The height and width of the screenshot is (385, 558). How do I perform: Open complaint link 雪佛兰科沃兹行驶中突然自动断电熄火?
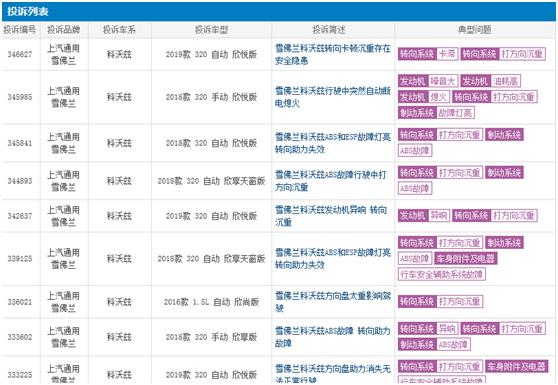coord(332,97)
